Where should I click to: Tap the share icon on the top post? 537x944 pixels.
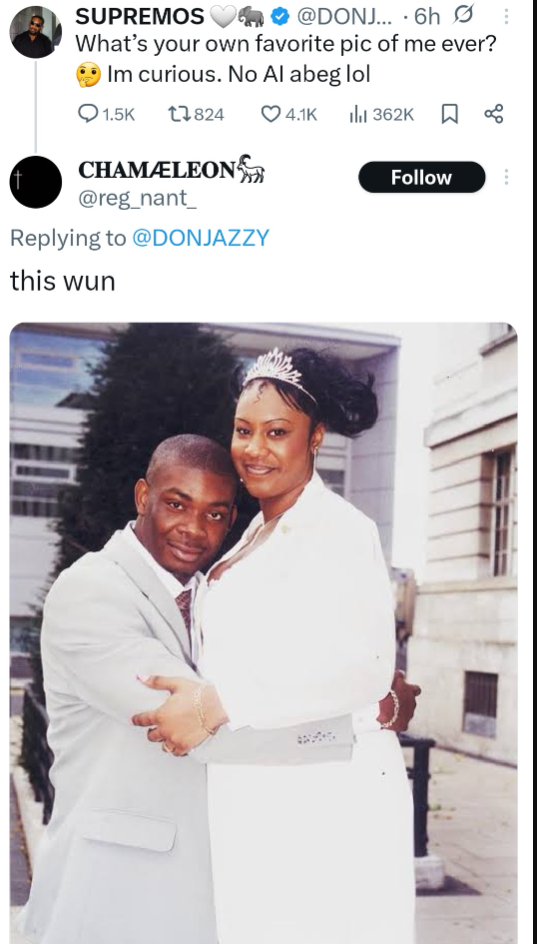pos(494,114)
